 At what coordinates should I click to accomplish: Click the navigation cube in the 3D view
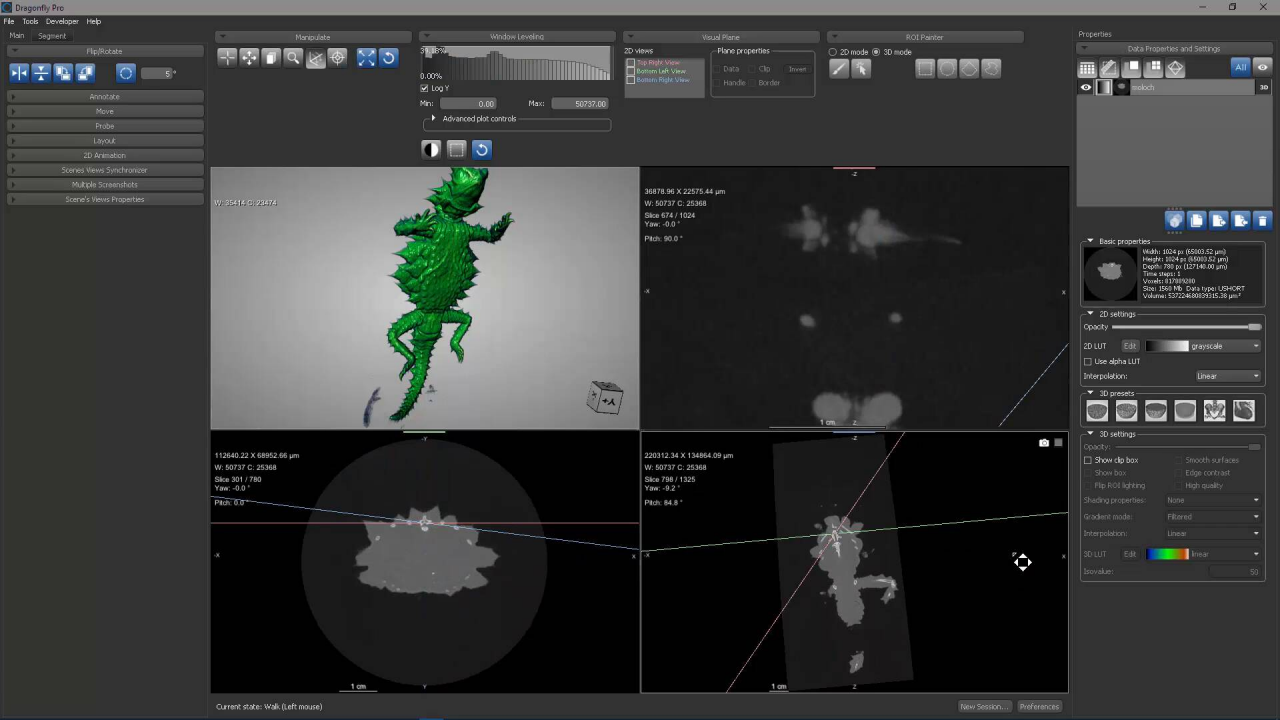606,398
